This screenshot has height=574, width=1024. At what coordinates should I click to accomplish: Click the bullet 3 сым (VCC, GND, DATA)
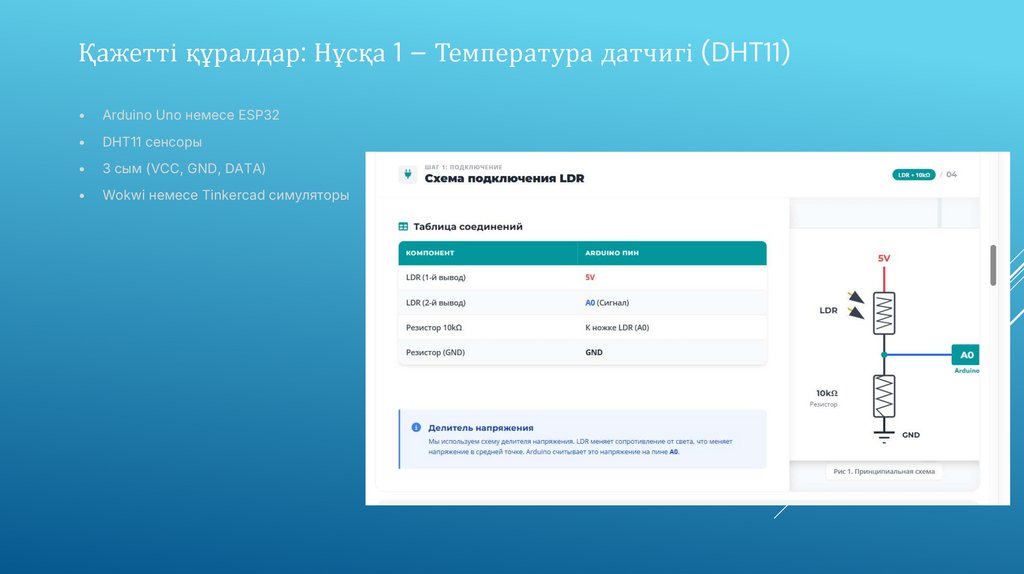[184, 168]
